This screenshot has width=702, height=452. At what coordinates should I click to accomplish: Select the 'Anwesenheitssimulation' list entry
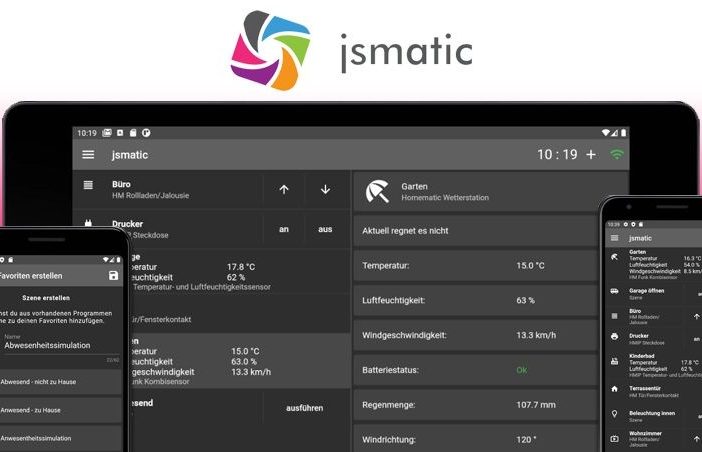tap(61, 438)
